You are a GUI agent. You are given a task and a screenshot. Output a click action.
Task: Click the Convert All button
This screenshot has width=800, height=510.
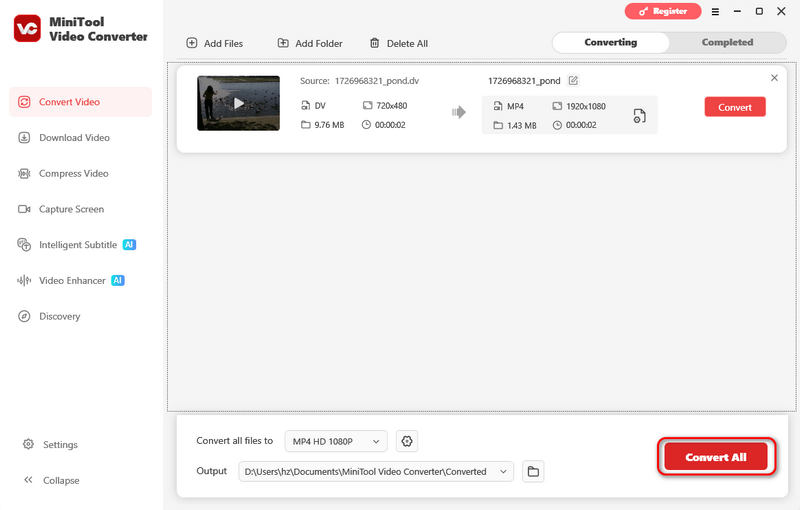click(x=716, y=457)
